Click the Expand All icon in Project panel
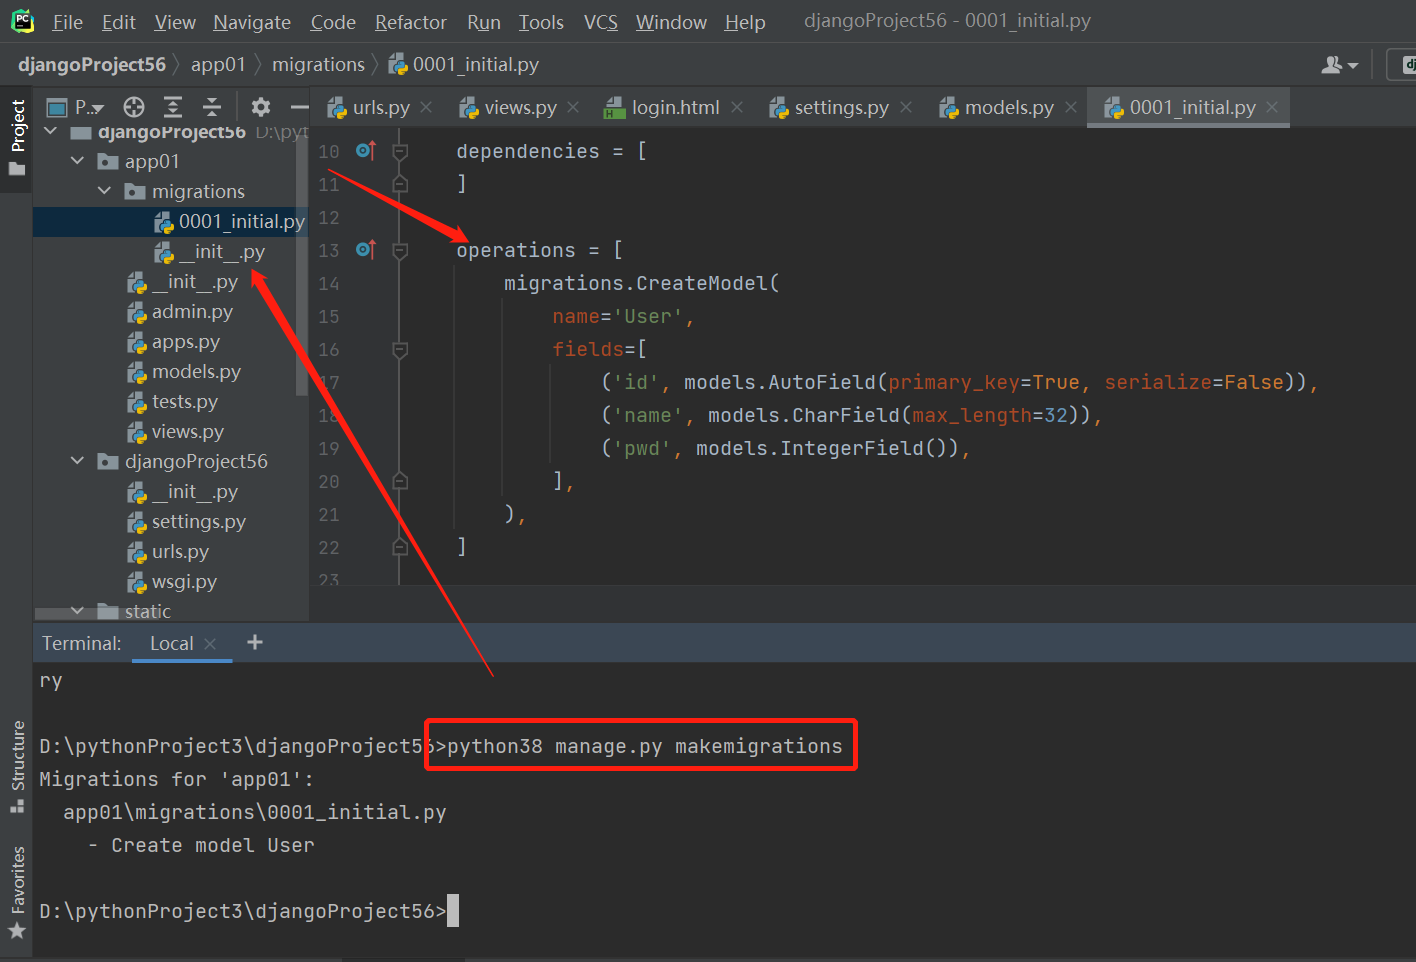1416x962 pixels. (173, 107)
